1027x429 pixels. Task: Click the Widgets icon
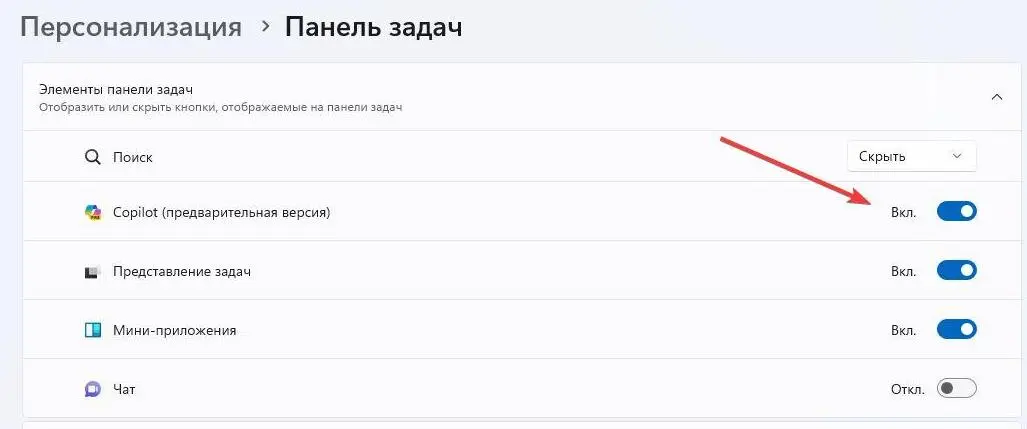[x=92, y=330]
